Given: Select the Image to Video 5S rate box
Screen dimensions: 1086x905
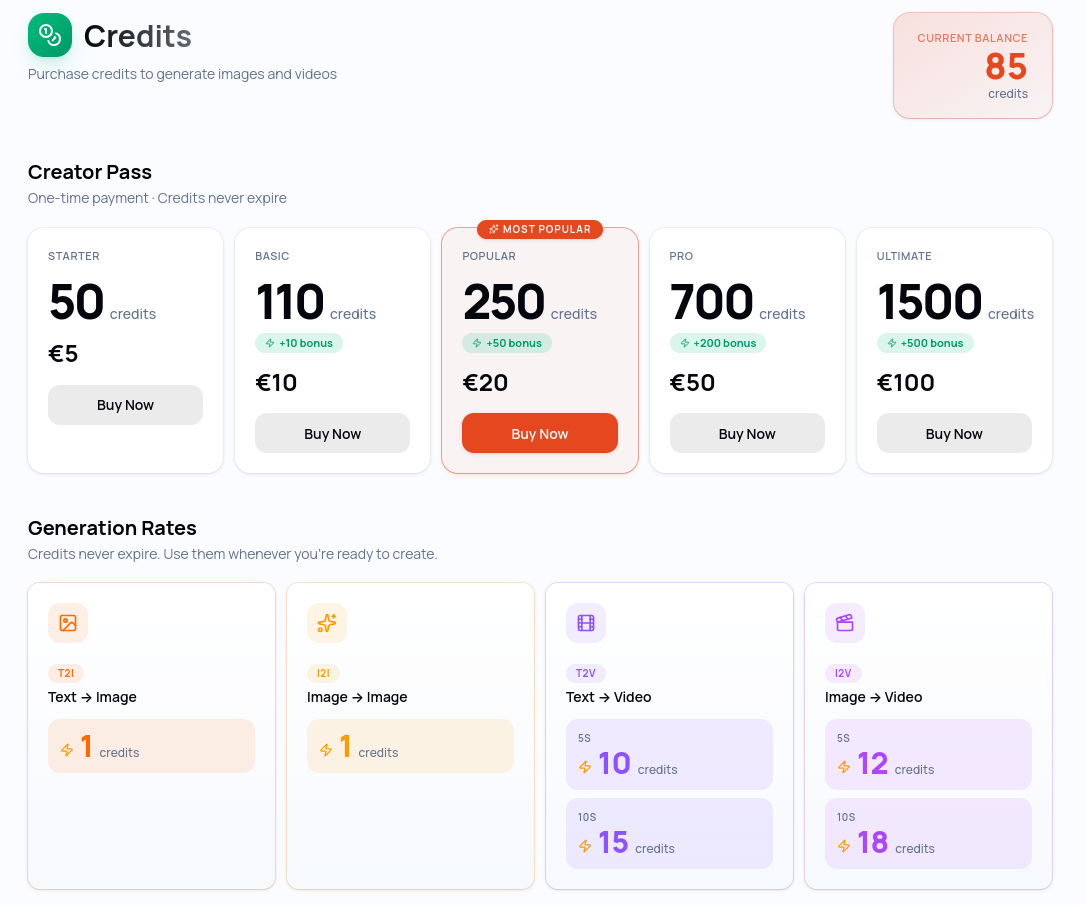Looking at the screenshot, I should (928, 755).
